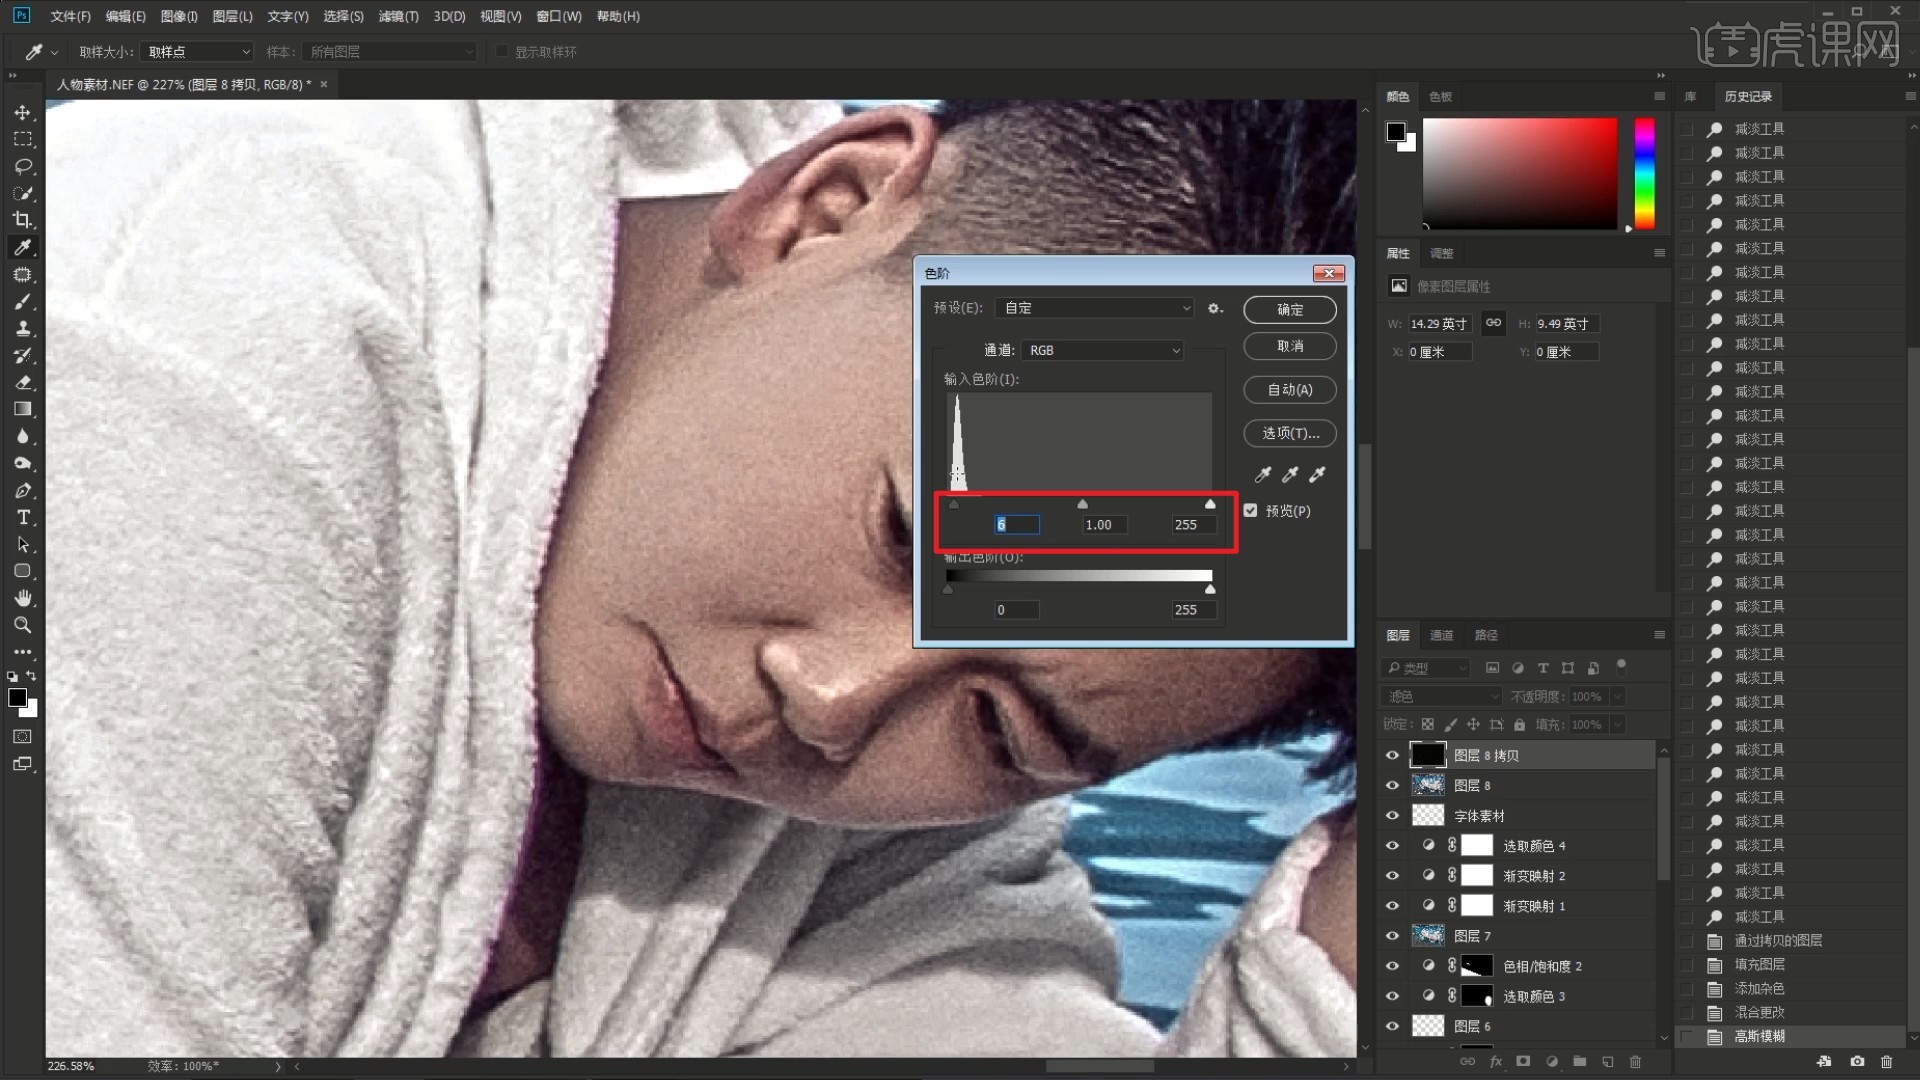Open Levels preset gear options icon
The height and width of the screenshot is (1080, 1920).
[x=1214, y=308]
